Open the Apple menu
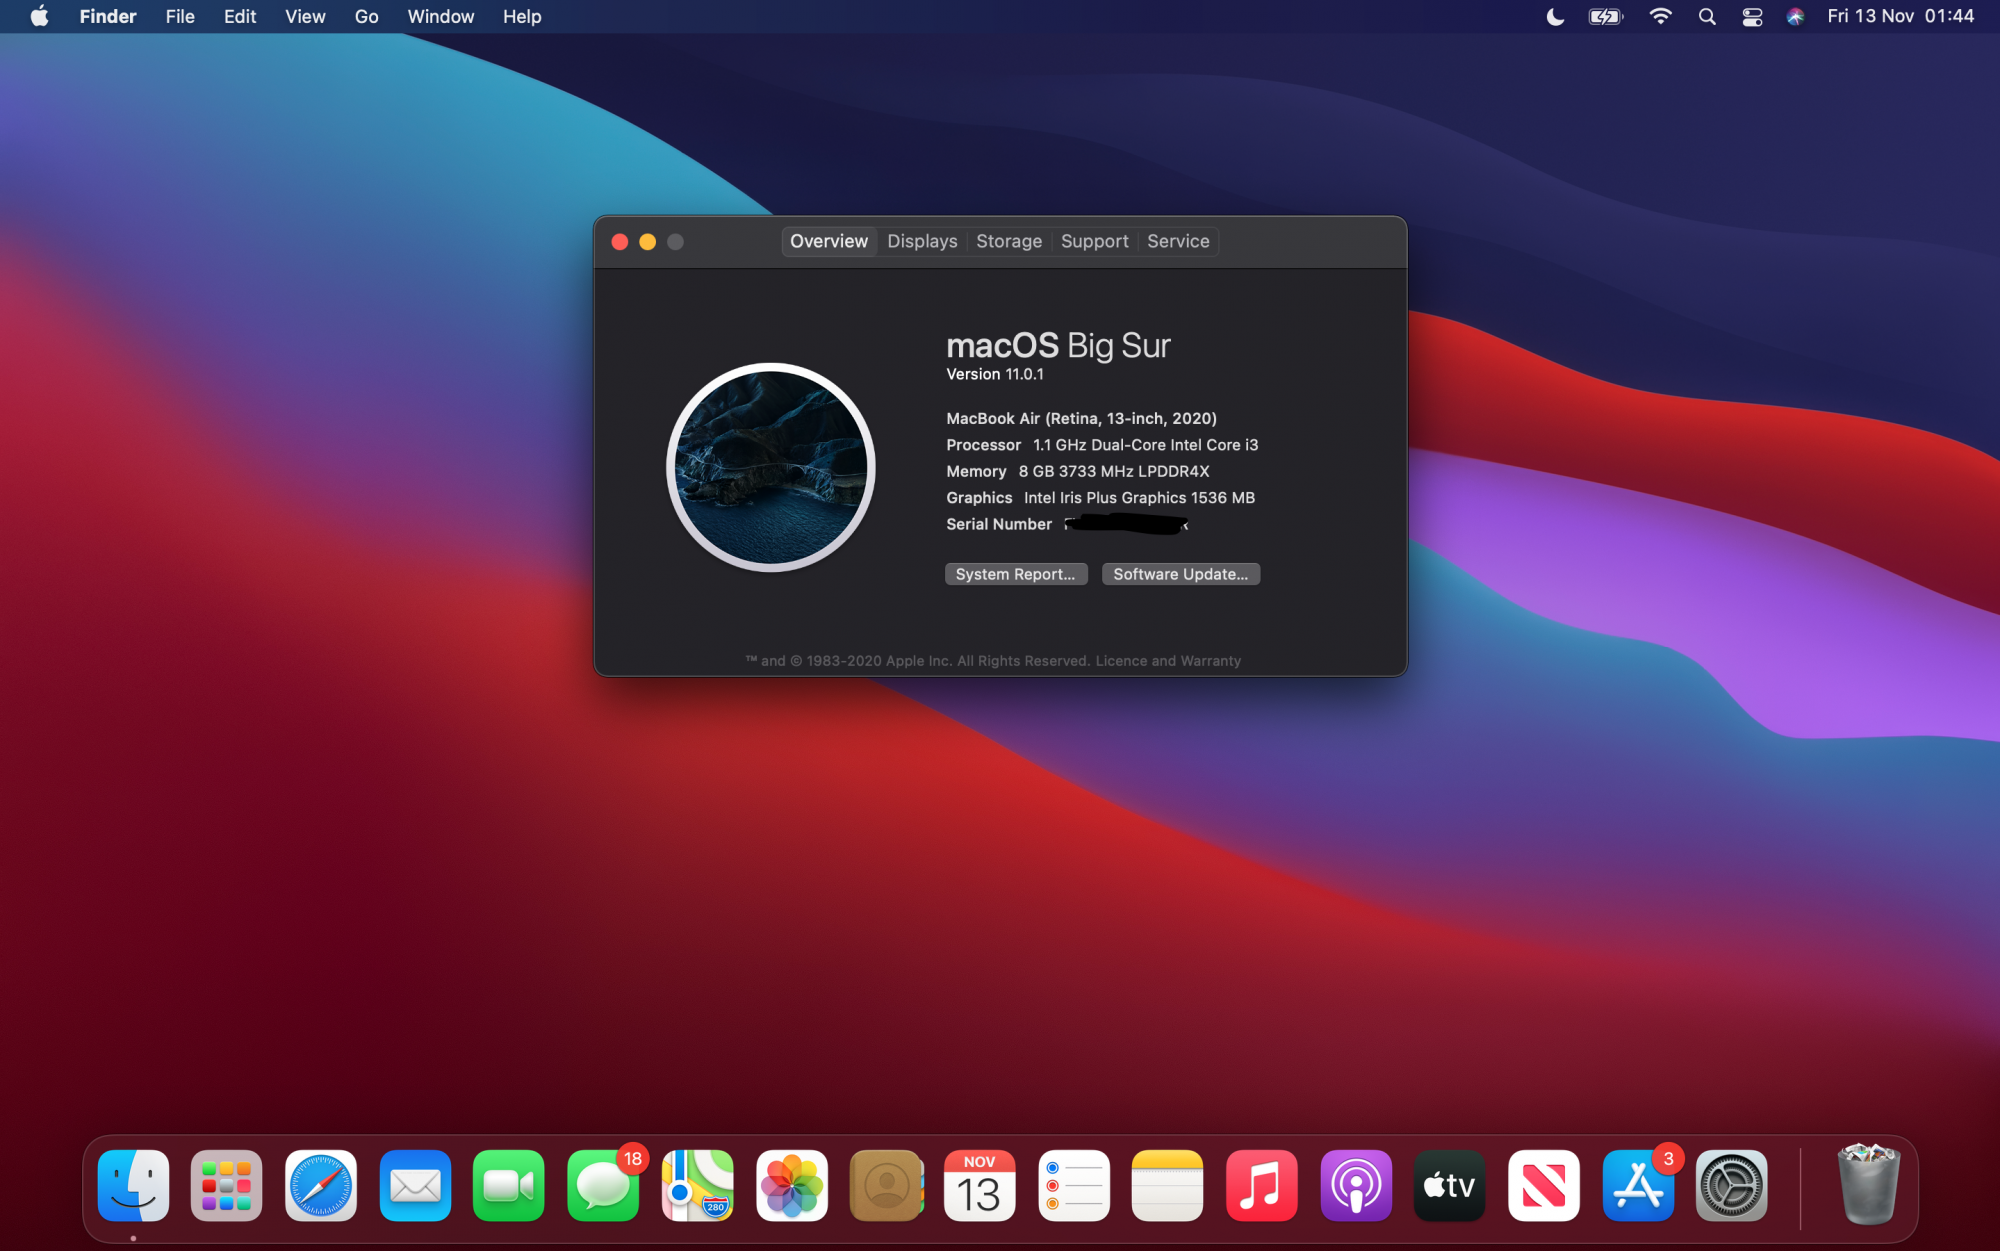The image size is (2000, 1251). click(x=39, y=17)
